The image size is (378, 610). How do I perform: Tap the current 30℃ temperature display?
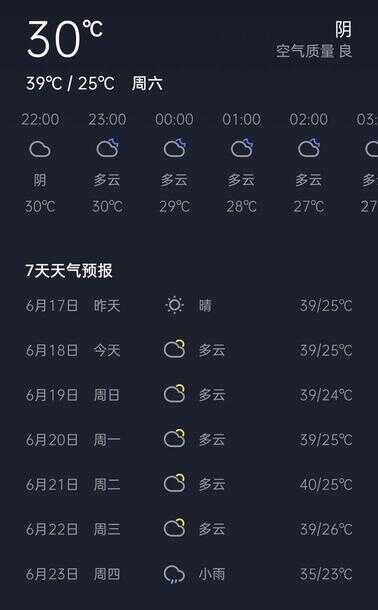65,39
